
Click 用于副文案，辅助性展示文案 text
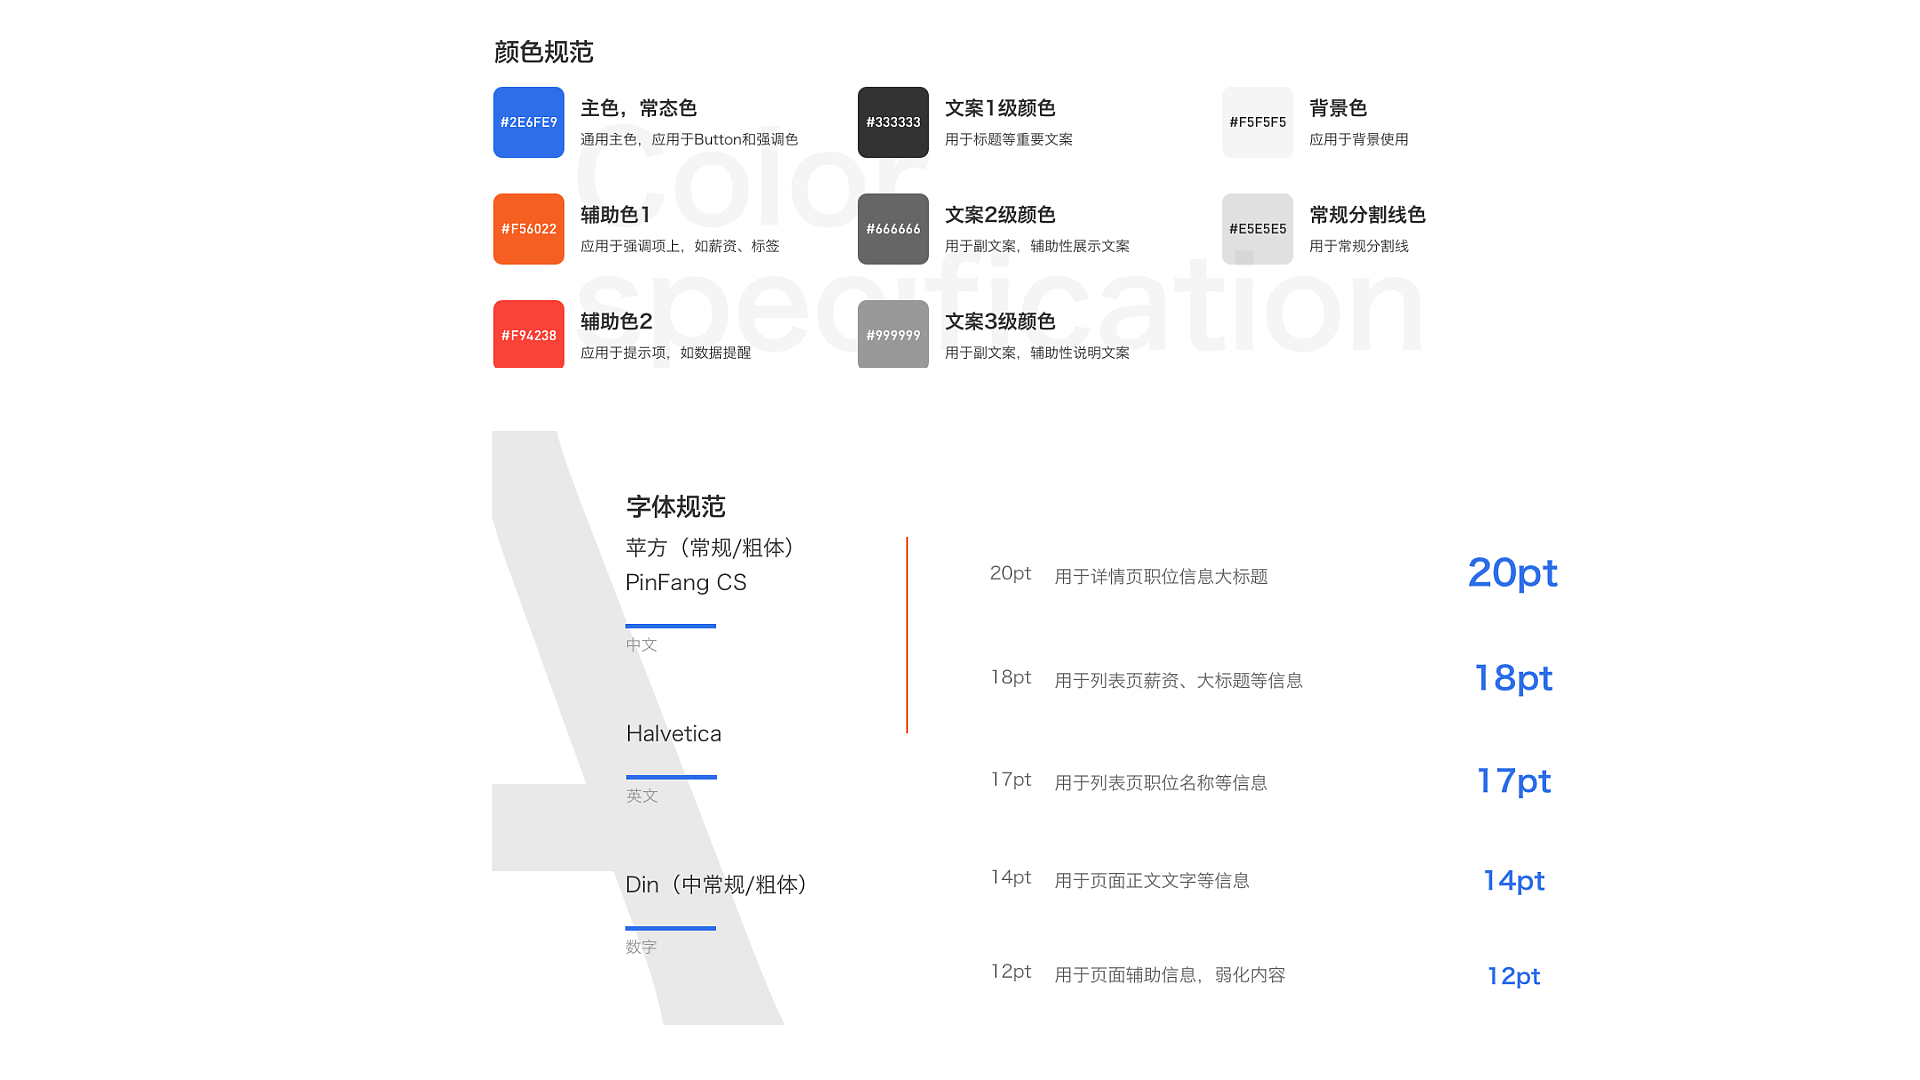(1037, 246)
